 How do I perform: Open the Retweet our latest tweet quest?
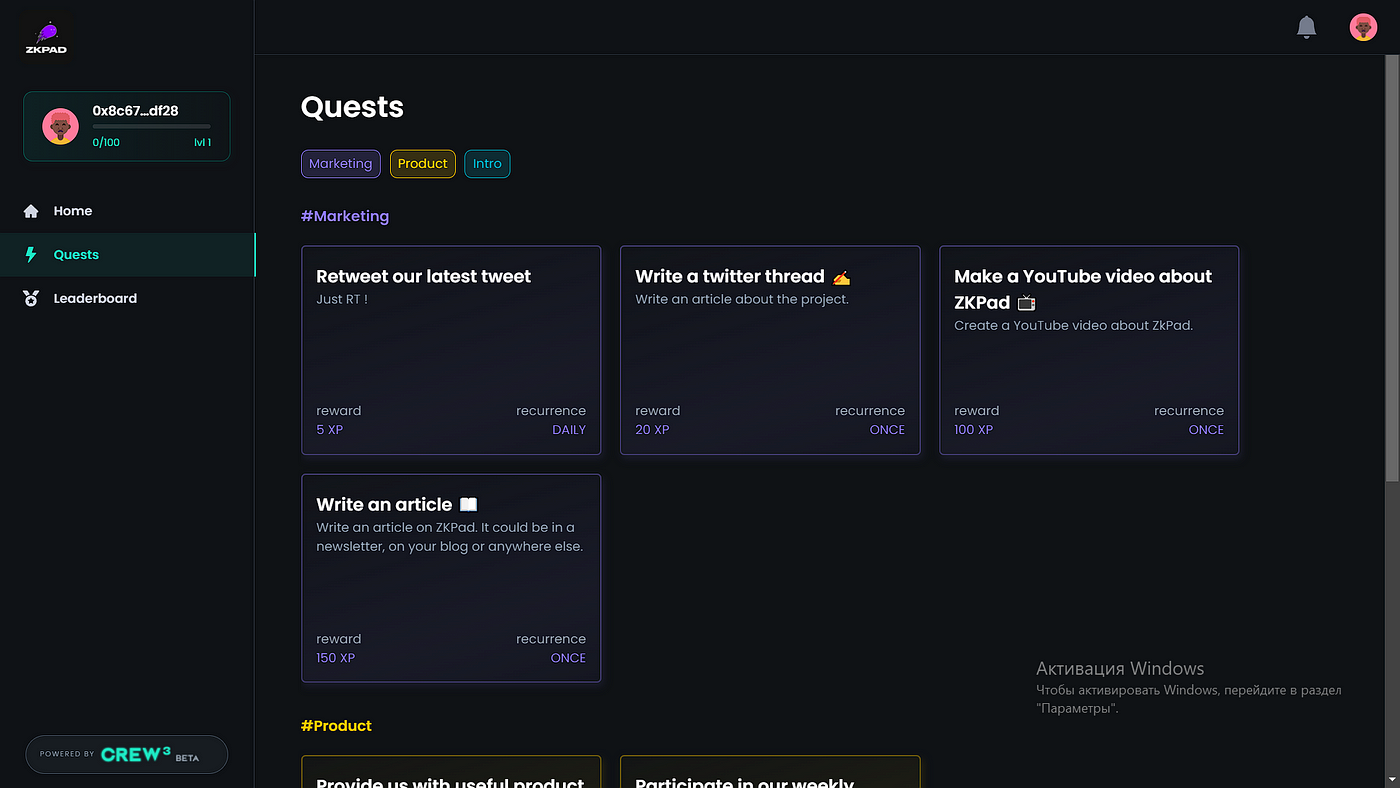click(451, 350)
